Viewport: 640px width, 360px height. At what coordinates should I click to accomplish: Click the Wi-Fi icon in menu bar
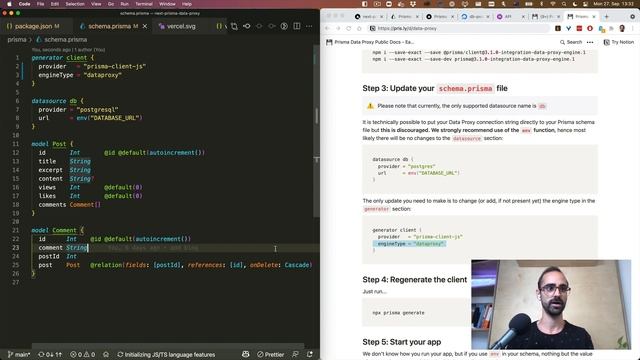[x=553, y=4]
